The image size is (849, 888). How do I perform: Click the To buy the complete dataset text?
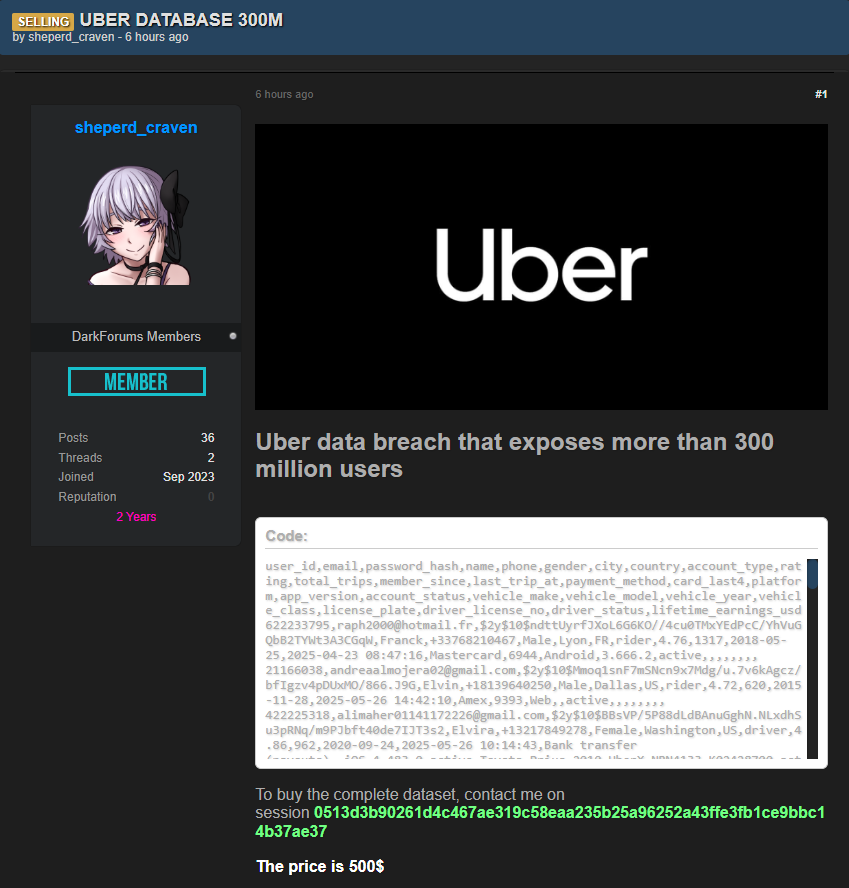point(410,795)
